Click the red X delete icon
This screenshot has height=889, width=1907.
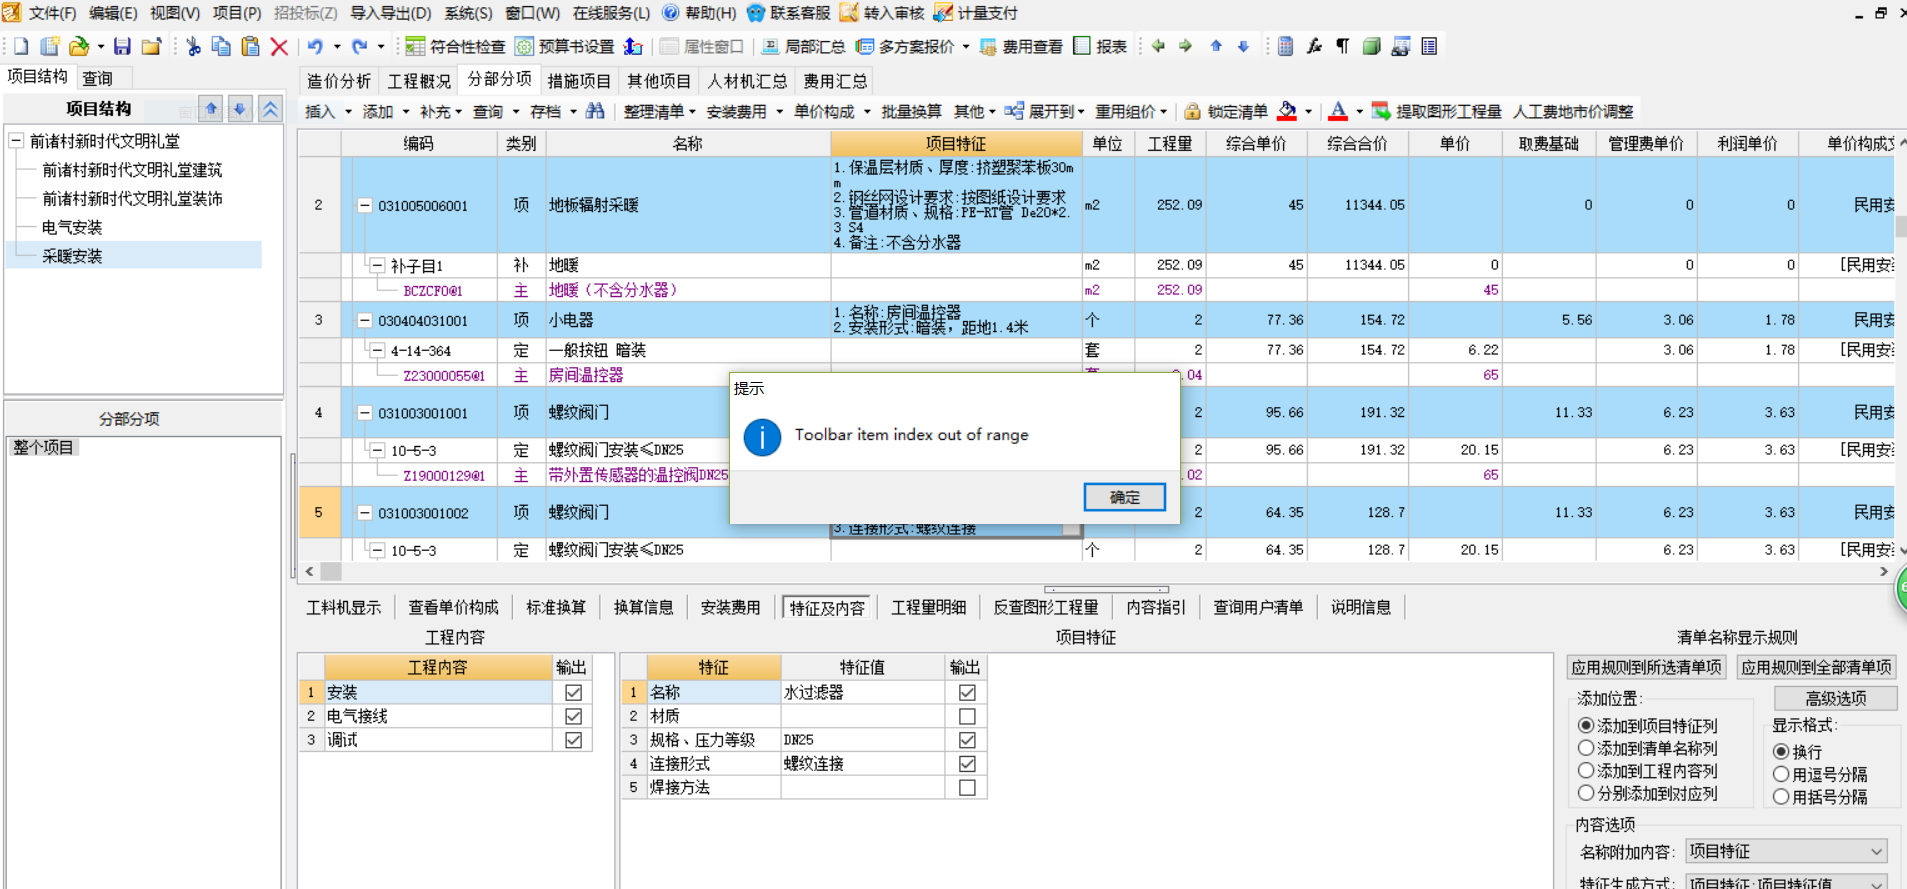pyautogui.click(x=279, y=46)
